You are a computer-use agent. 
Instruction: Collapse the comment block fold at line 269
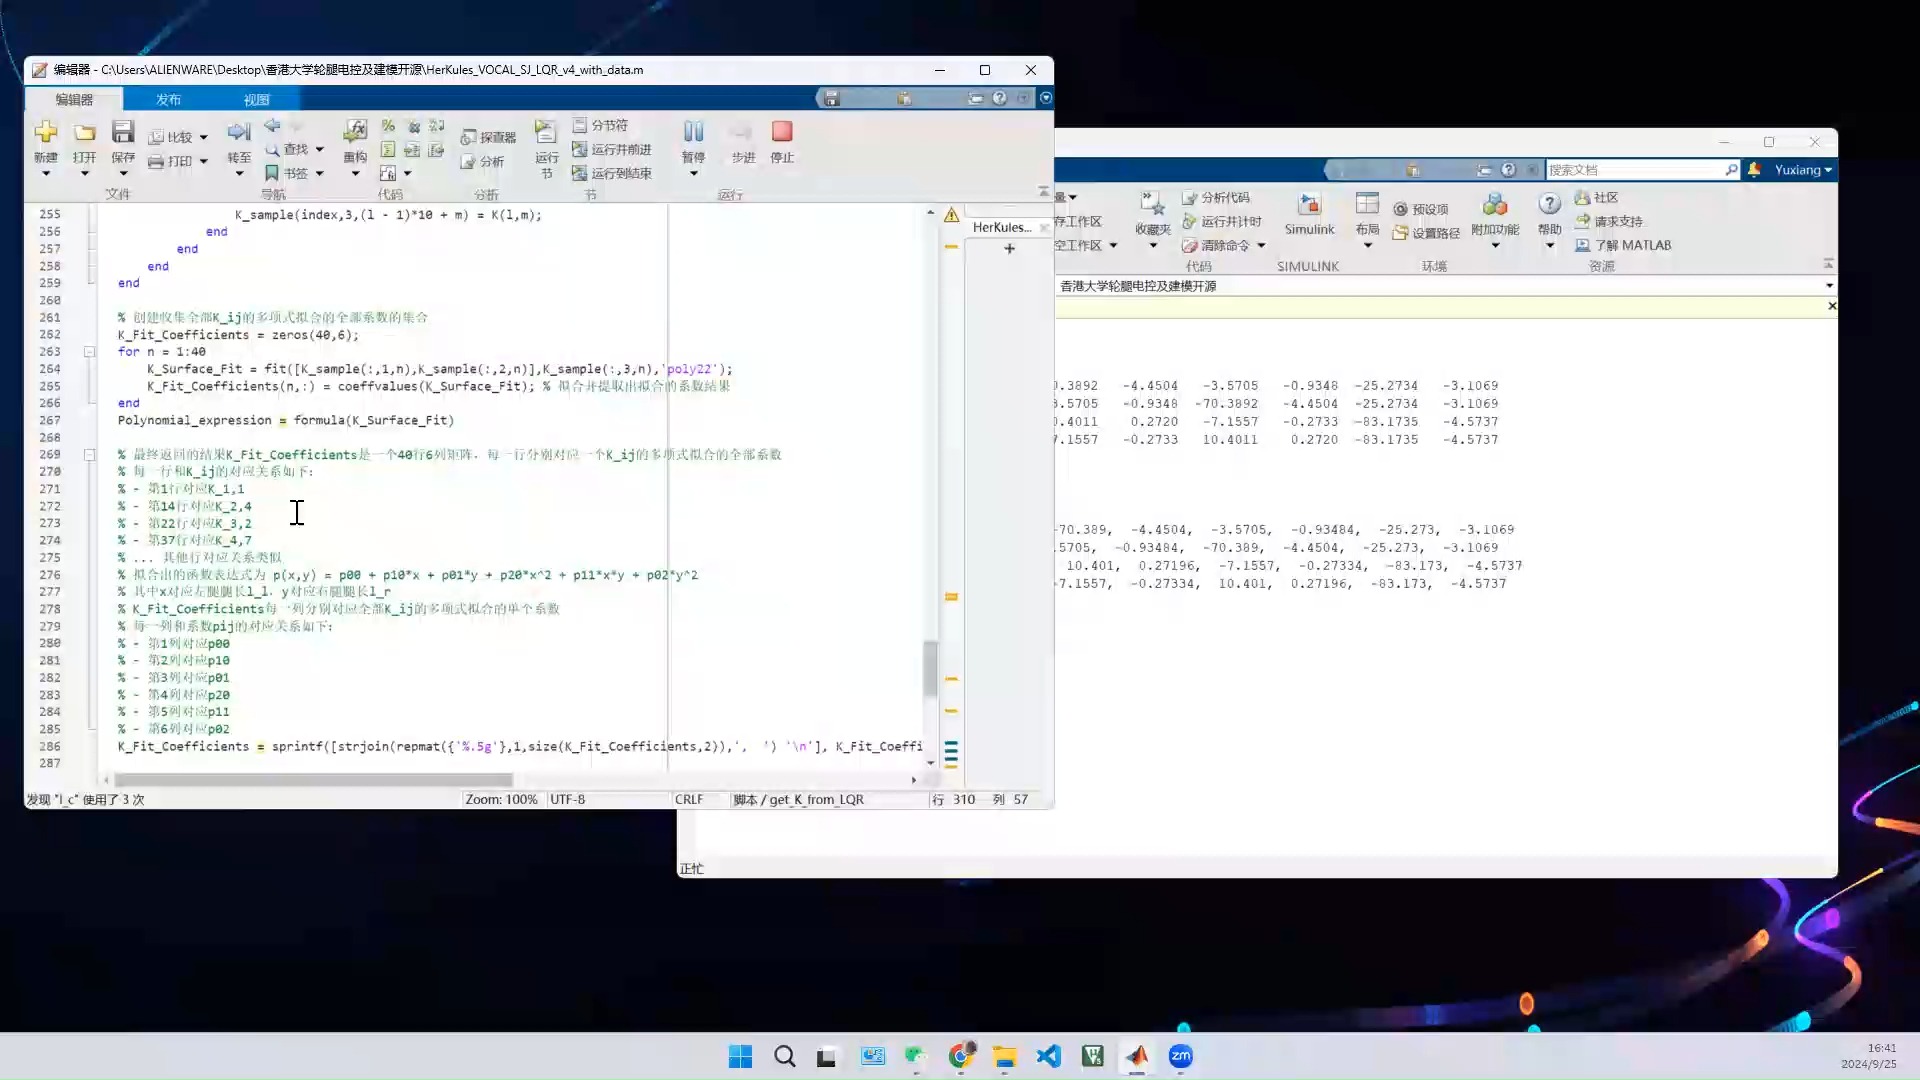89,455
